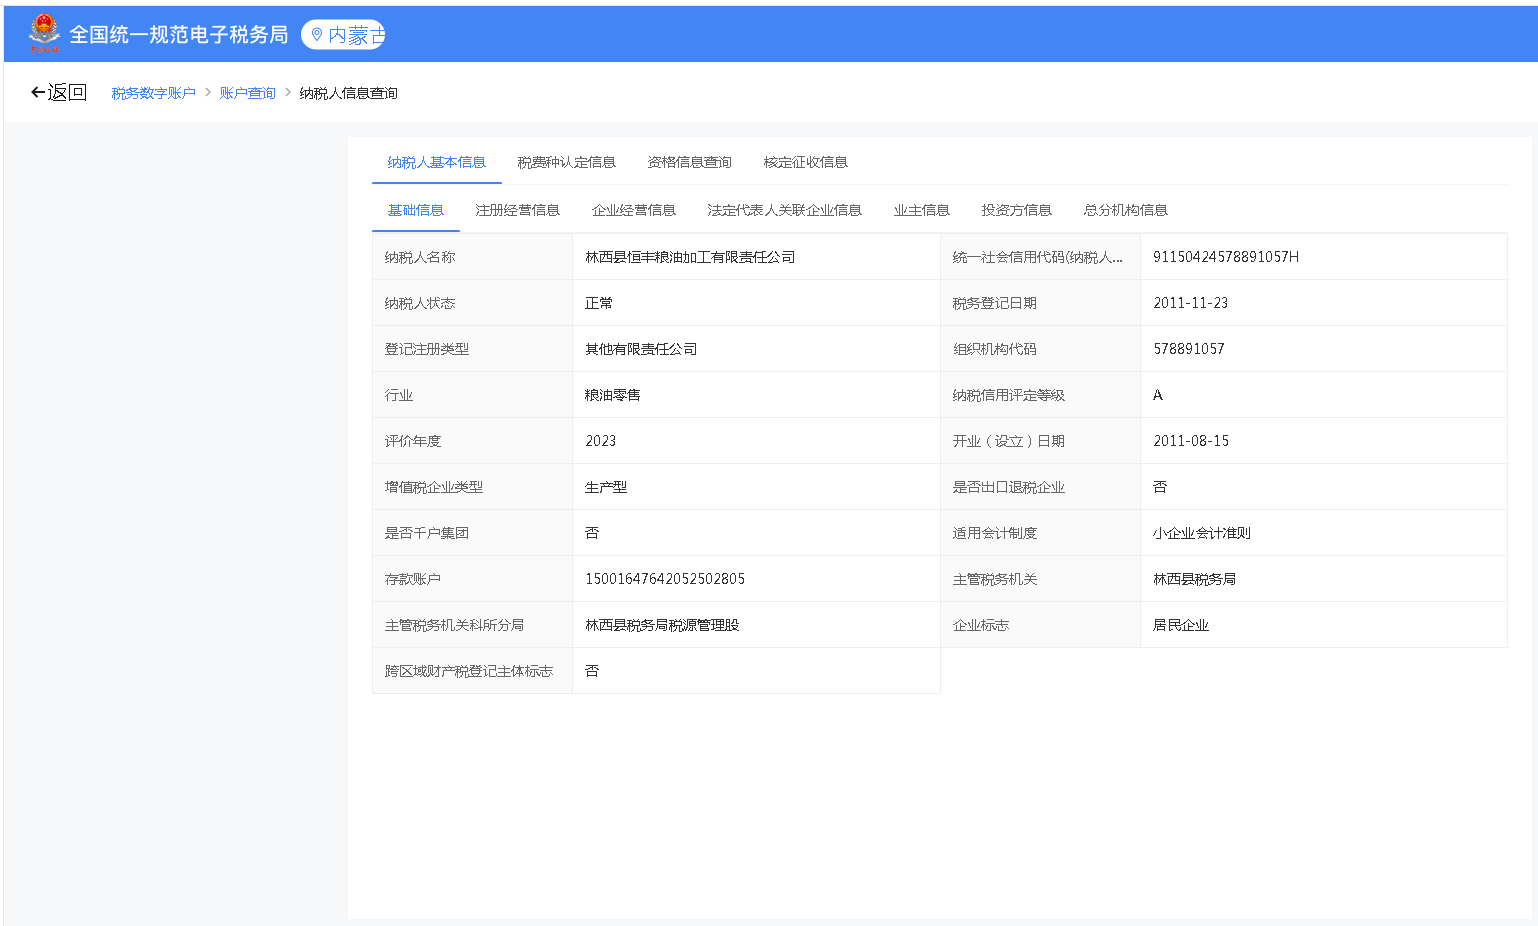1538x926 pixels.
Task: Click the tax bureau emblem logo
Action: 44,34
